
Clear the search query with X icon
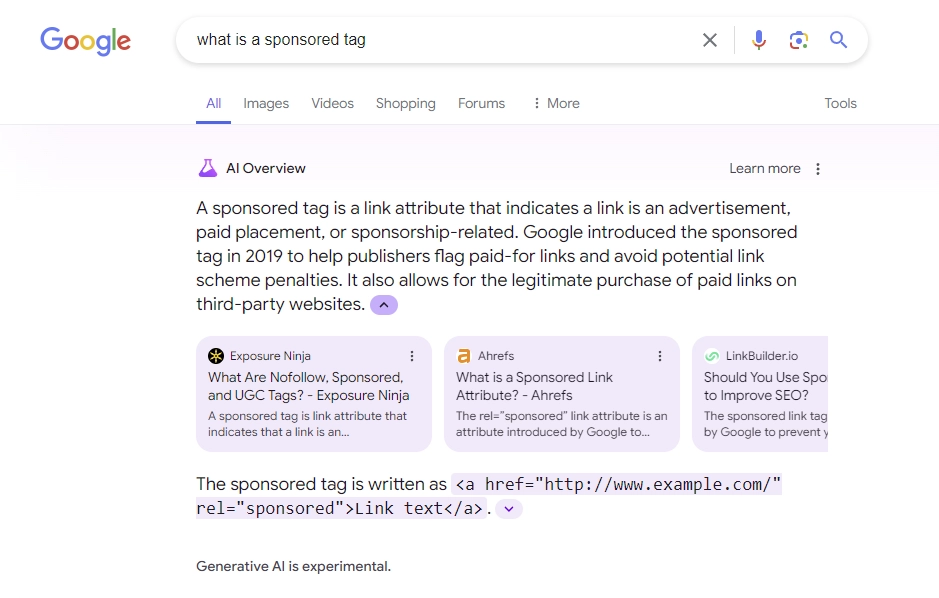click(x=710, y=40)
